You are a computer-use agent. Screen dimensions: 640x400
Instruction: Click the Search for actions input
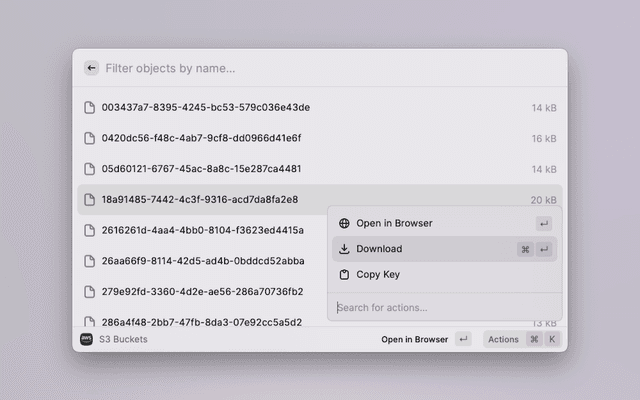tap(440, 307)
